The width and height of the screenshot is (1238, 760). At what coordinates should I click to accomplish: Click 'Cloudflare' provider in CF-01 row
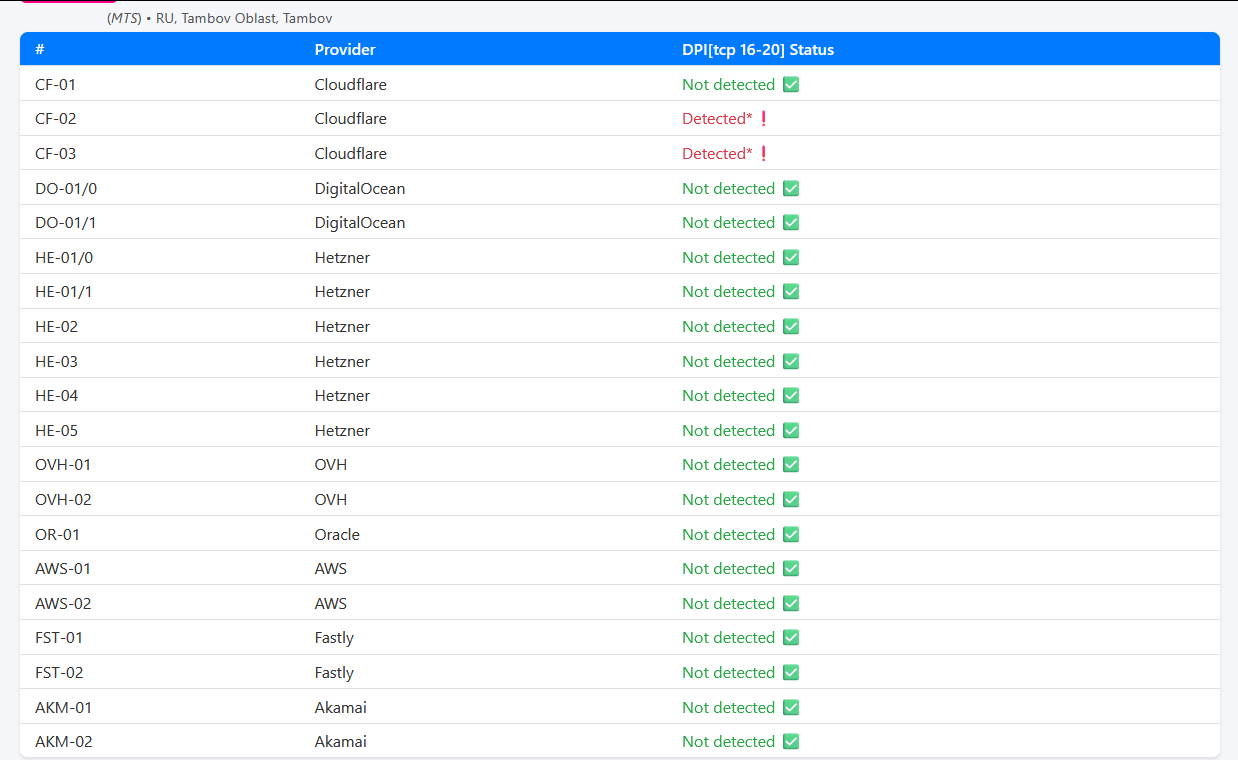(350, 85)
